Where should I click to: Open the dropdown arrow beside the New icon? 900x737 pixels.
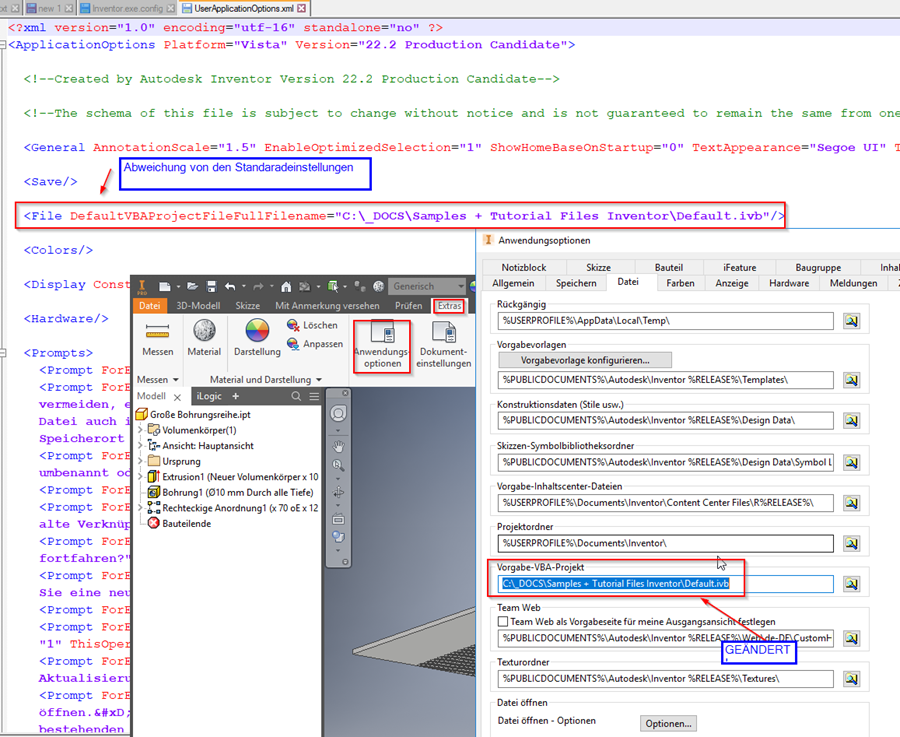[179, 286]
